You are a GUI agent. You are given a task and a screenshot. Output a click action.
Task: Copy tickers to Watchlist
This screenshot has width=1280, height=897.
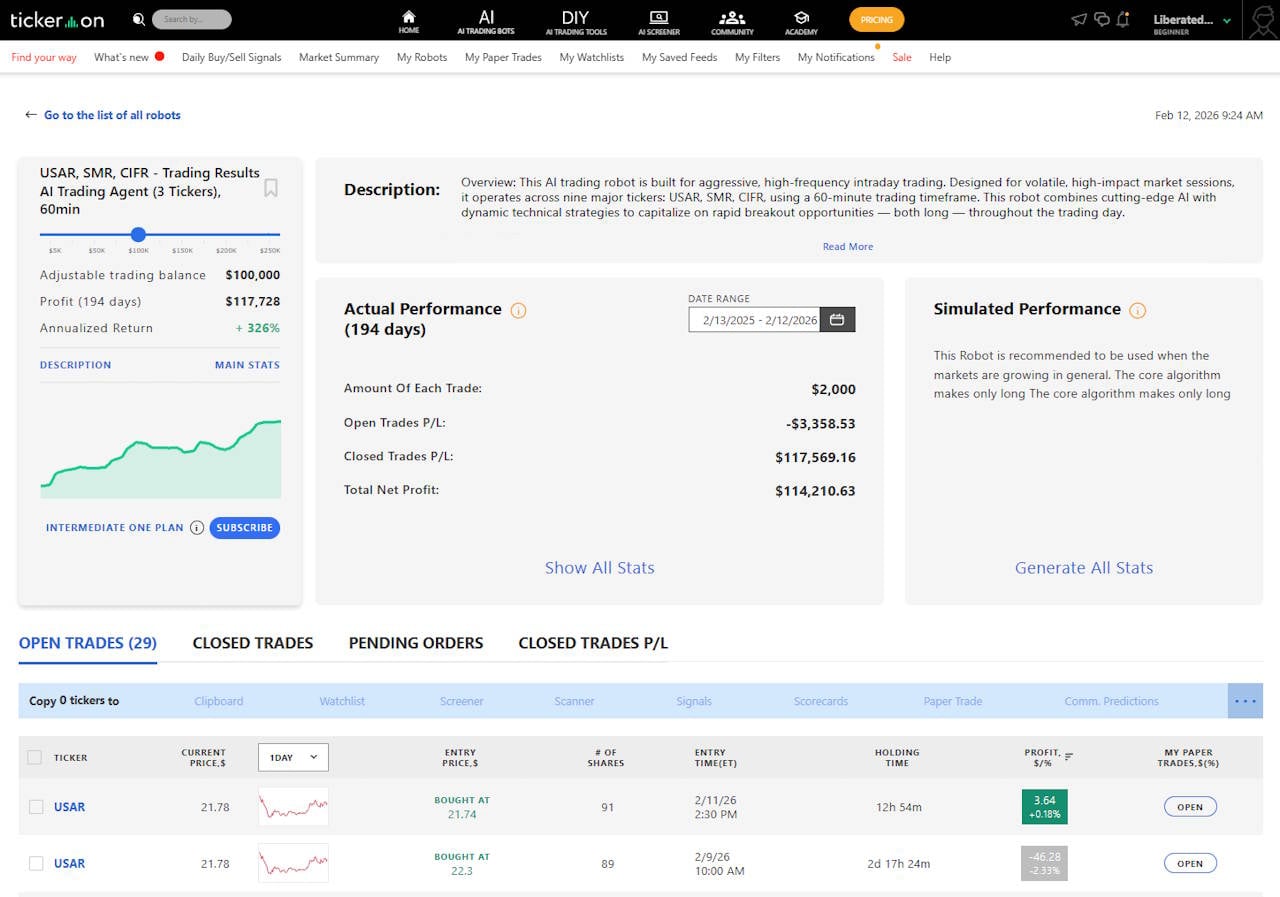coord(342,701)
